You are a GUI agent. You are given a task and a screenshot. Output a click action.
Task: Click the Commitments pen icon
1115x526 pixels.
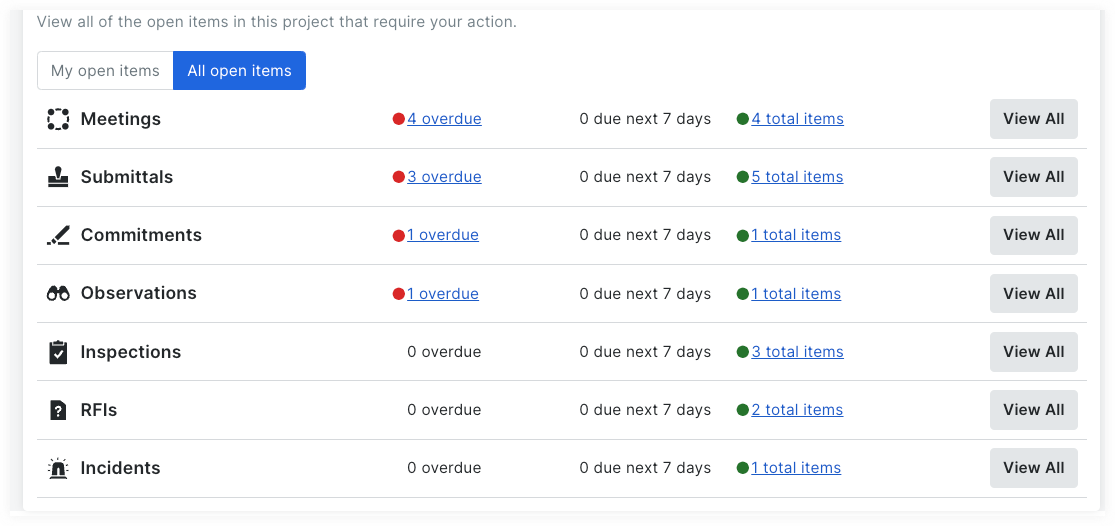(58, 236)
